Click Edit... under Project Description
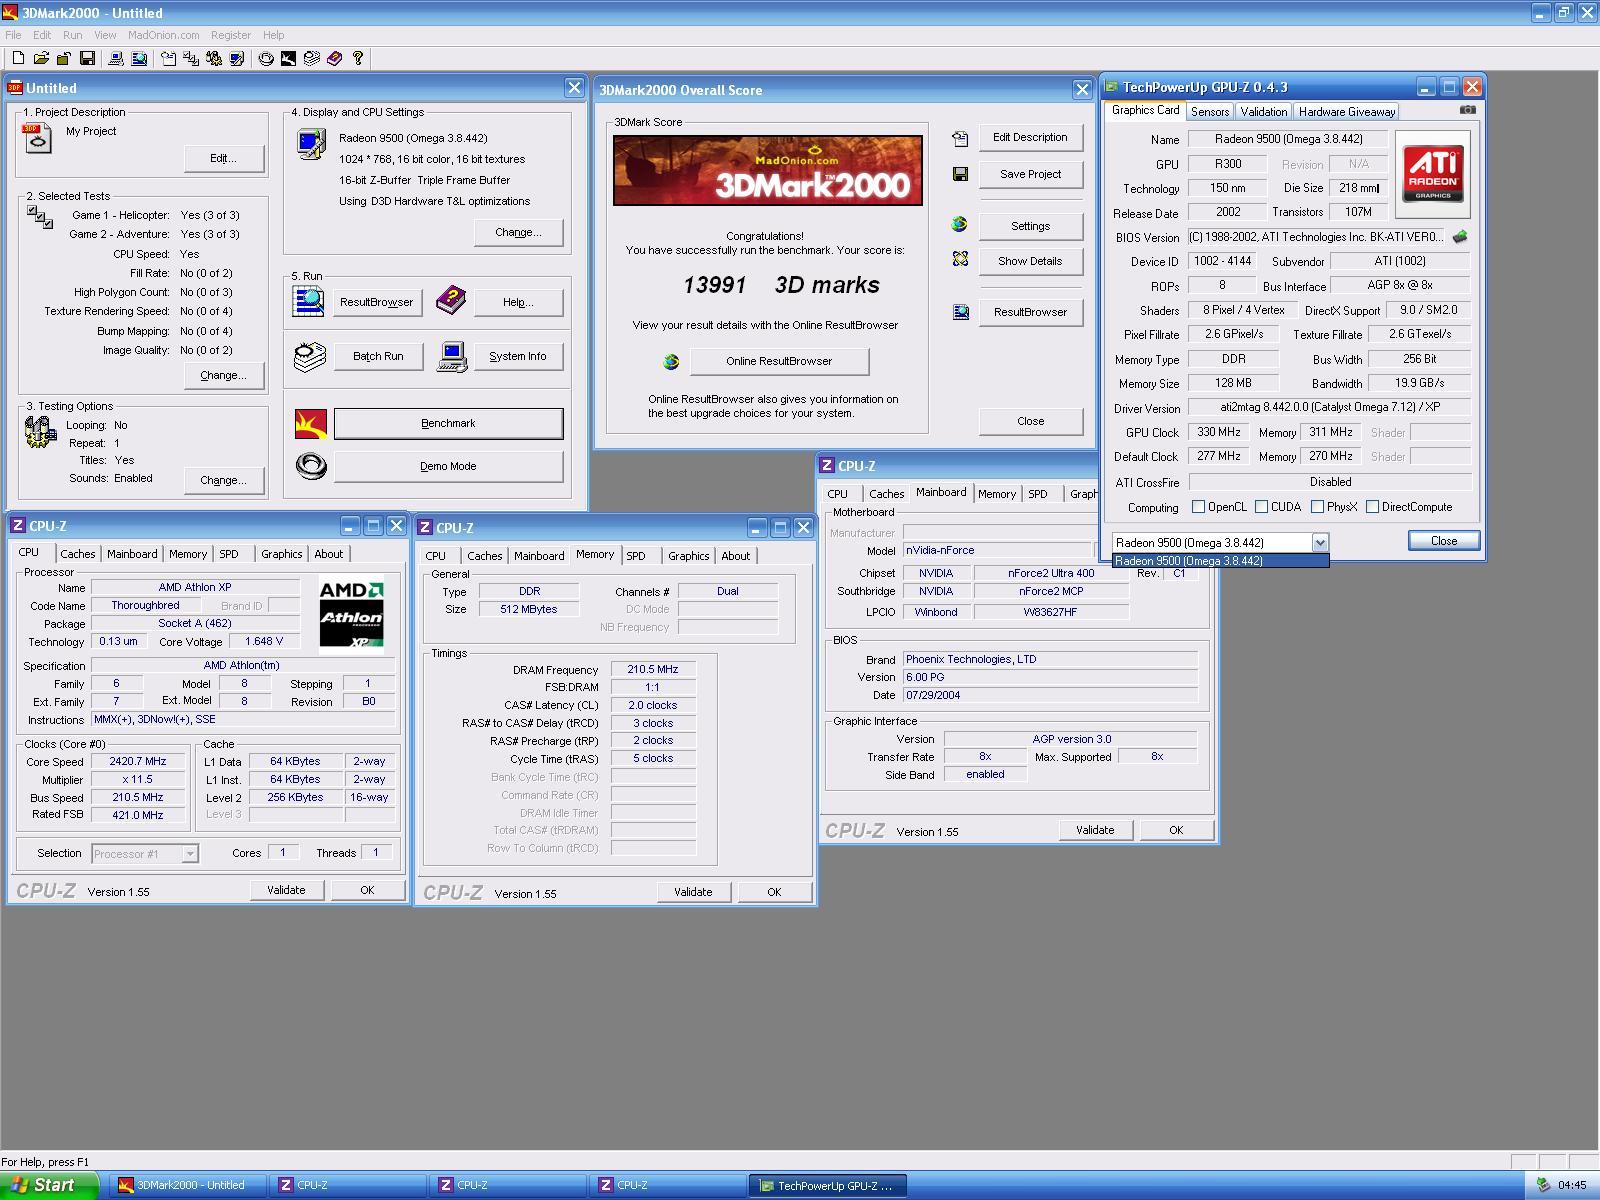The height and width of the screenshot is (1200, 1600). [223, 158]
